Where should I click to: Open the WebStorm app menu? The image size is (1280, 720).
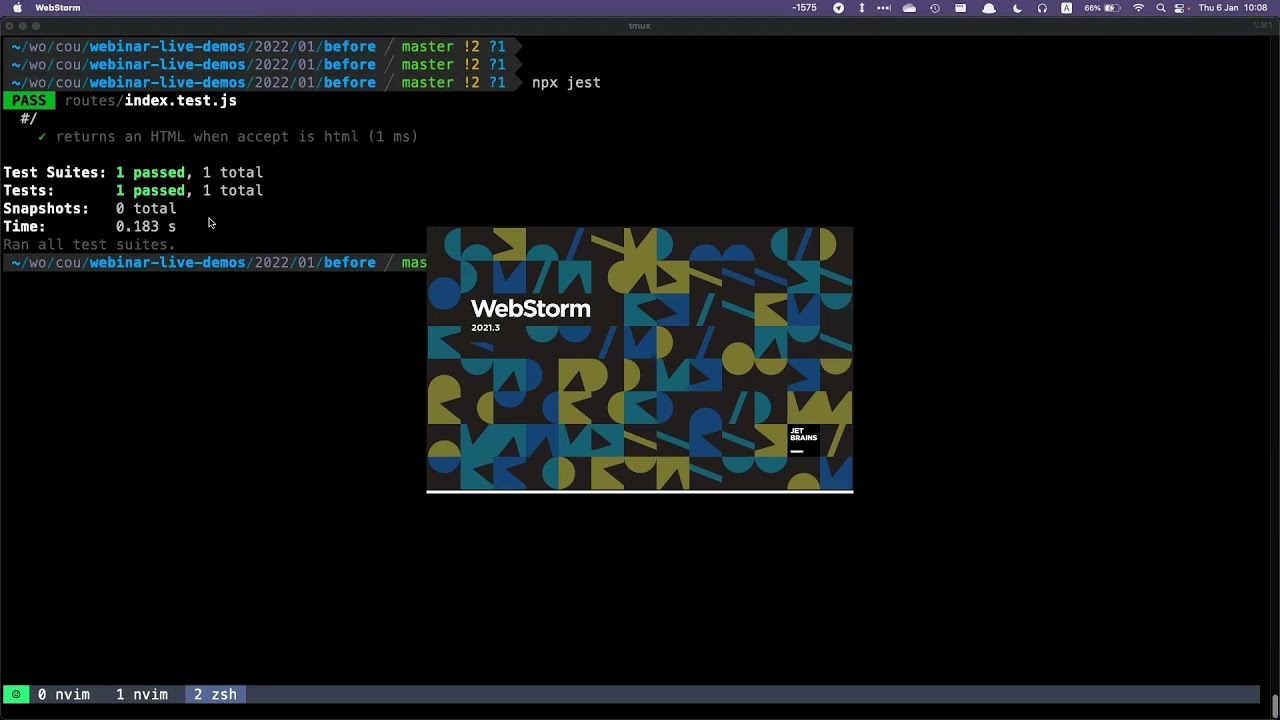pos(57,8)
